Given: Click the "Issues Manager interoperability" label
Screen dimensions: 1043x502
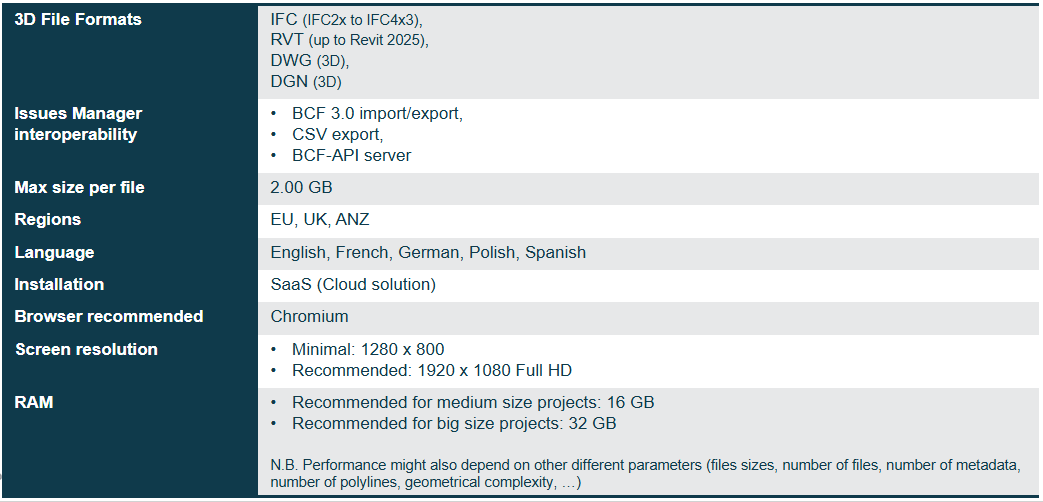Looking at the screenshot, I should (x=78, y=124).
